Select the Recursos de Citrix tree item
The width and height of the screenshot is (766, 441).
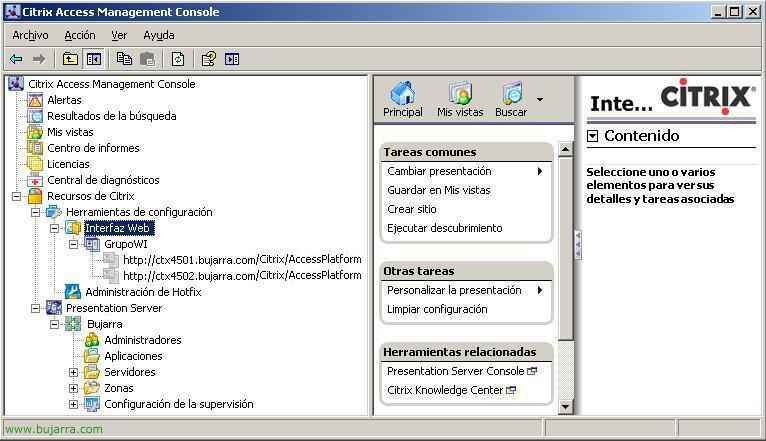tap(90, 196)
